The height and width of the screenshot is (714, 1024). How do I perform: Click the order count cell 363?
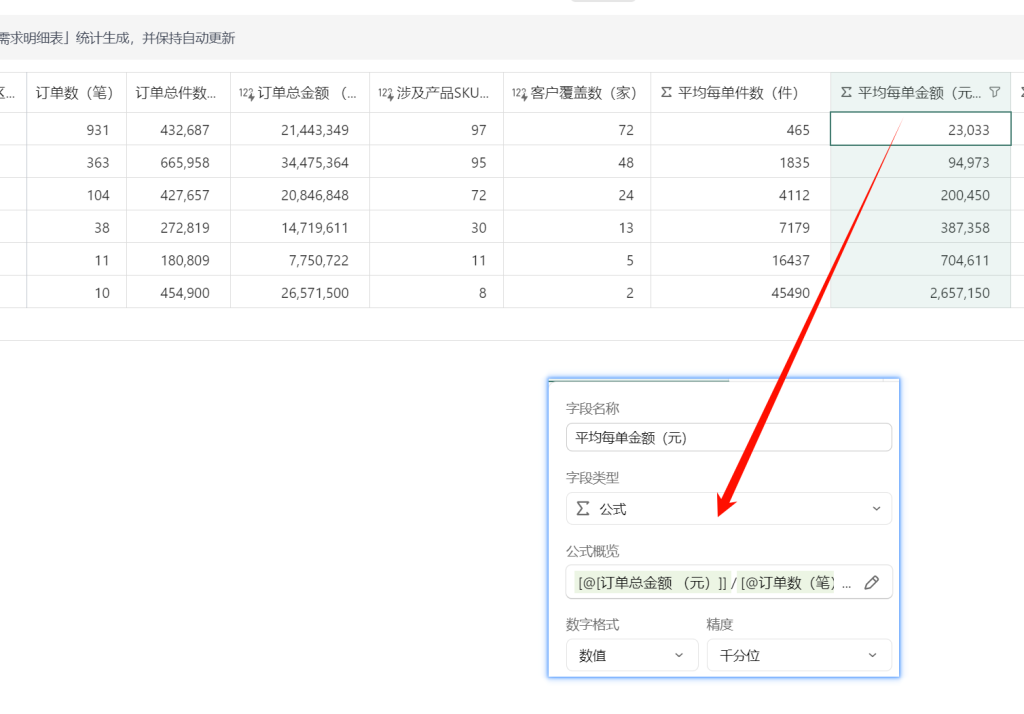point(76,162)
